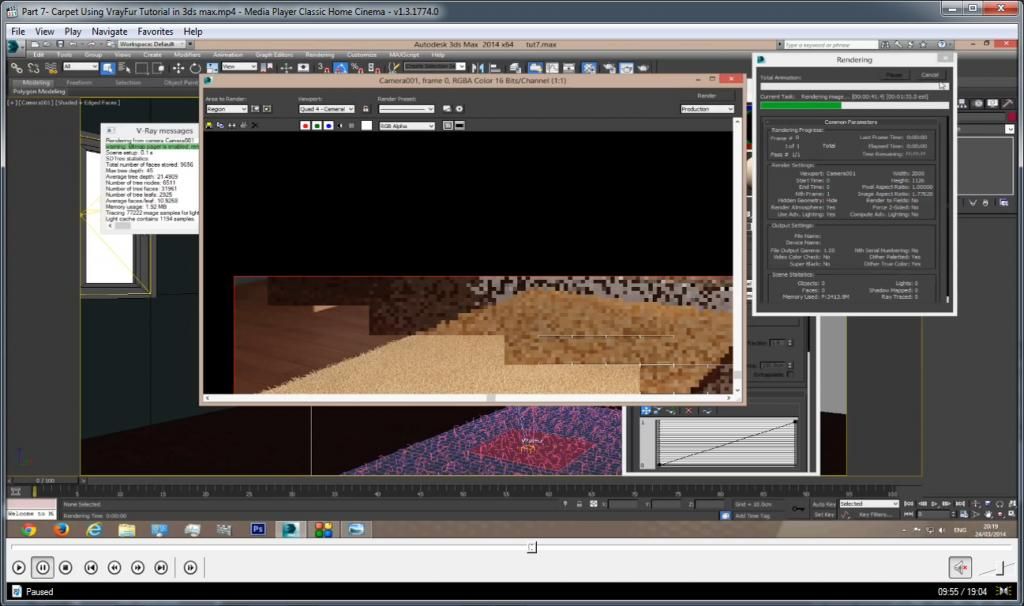
Task: Open the Viewport Quad 4 Camera dropdown
Action: tap(327, 109)
